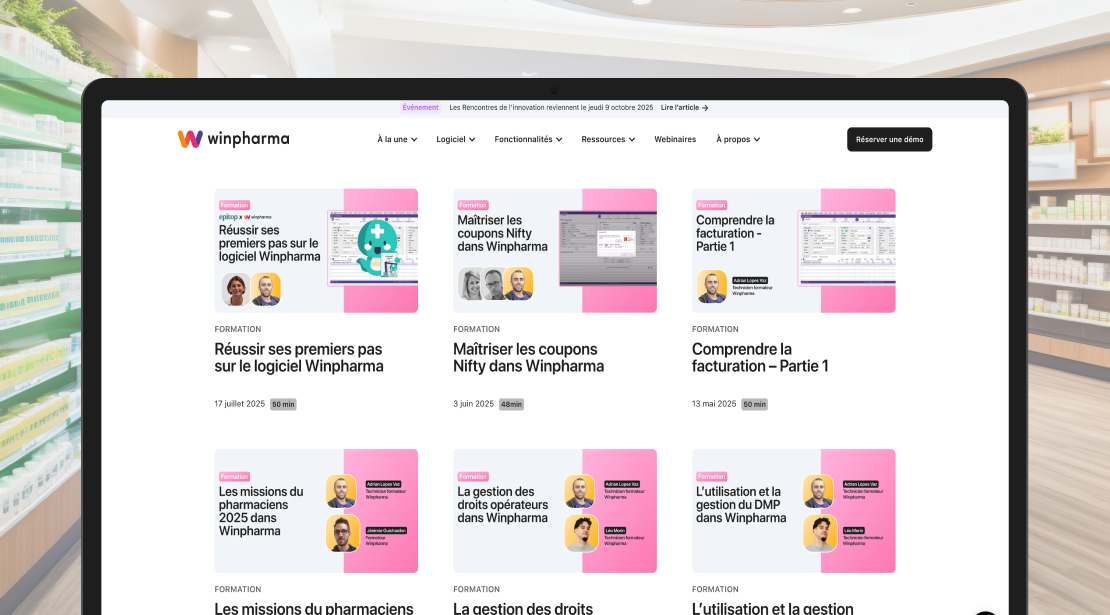Click the 50 min badge under first article
This screenshot has width=1110, height=615.
coord(283,404)
